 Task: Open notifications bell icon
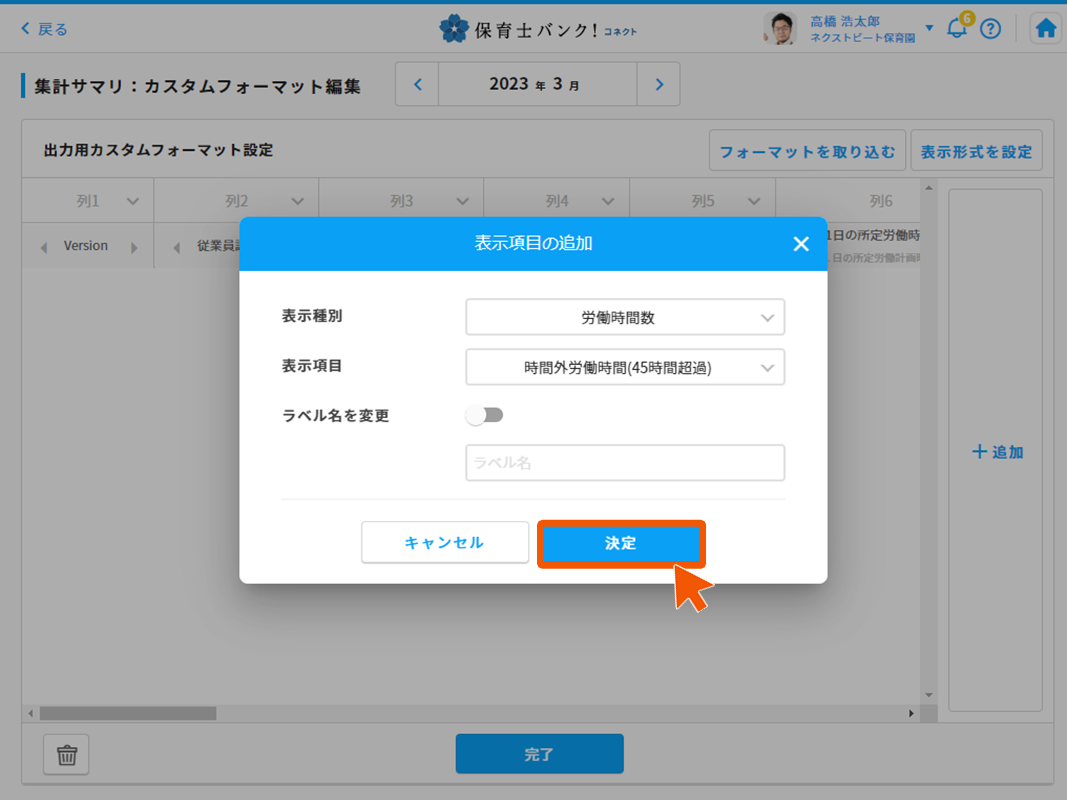(957, 29)
